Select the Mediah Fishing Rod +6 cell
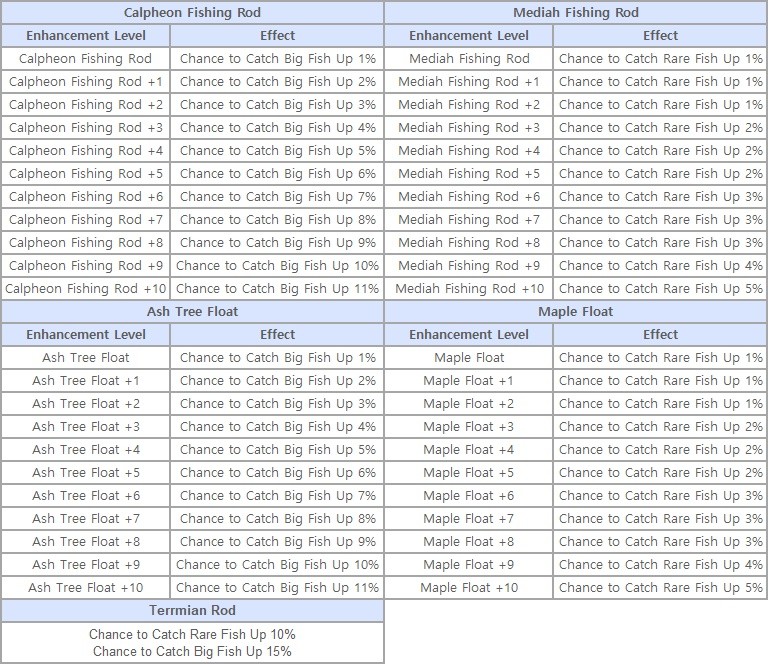Screen dimensions: 768x664 (x=469, y=197)
